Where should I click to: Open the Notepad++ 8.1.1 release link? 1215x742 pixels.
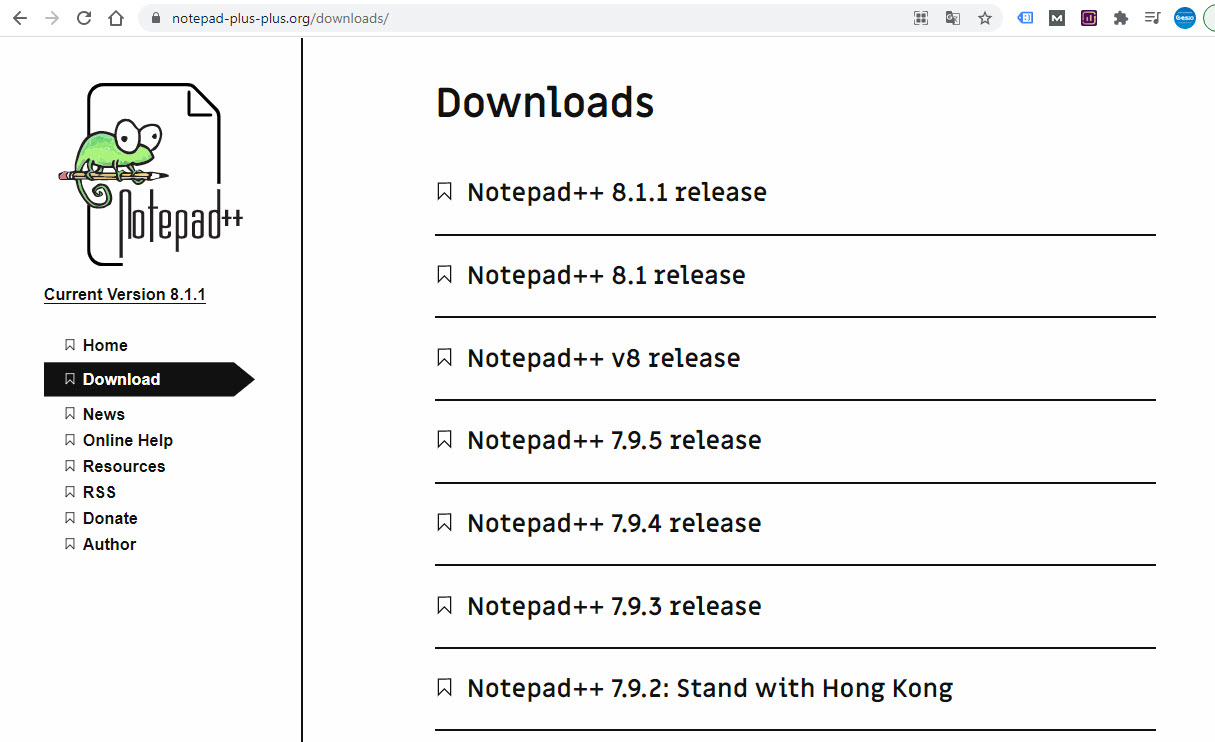[617, 192]
